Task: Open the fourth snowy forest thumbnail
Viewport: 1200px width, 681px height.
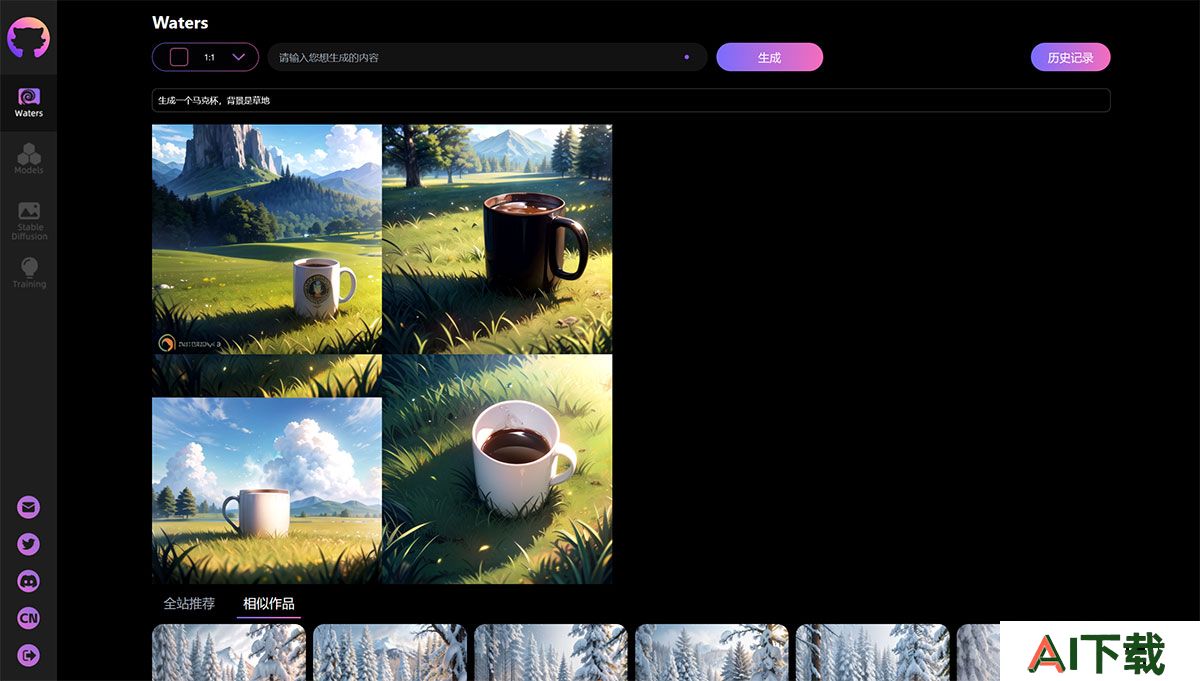Action: point(712,652)
